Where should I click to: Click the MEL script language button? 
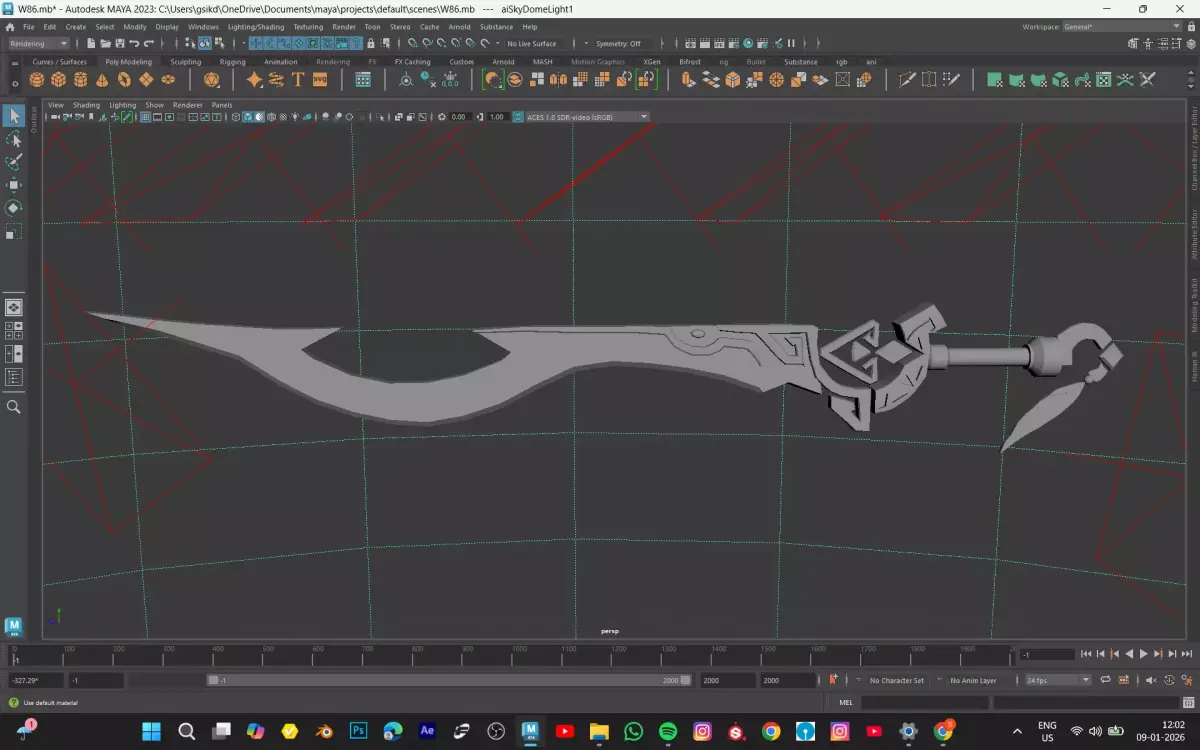click(x=846, y=703)
